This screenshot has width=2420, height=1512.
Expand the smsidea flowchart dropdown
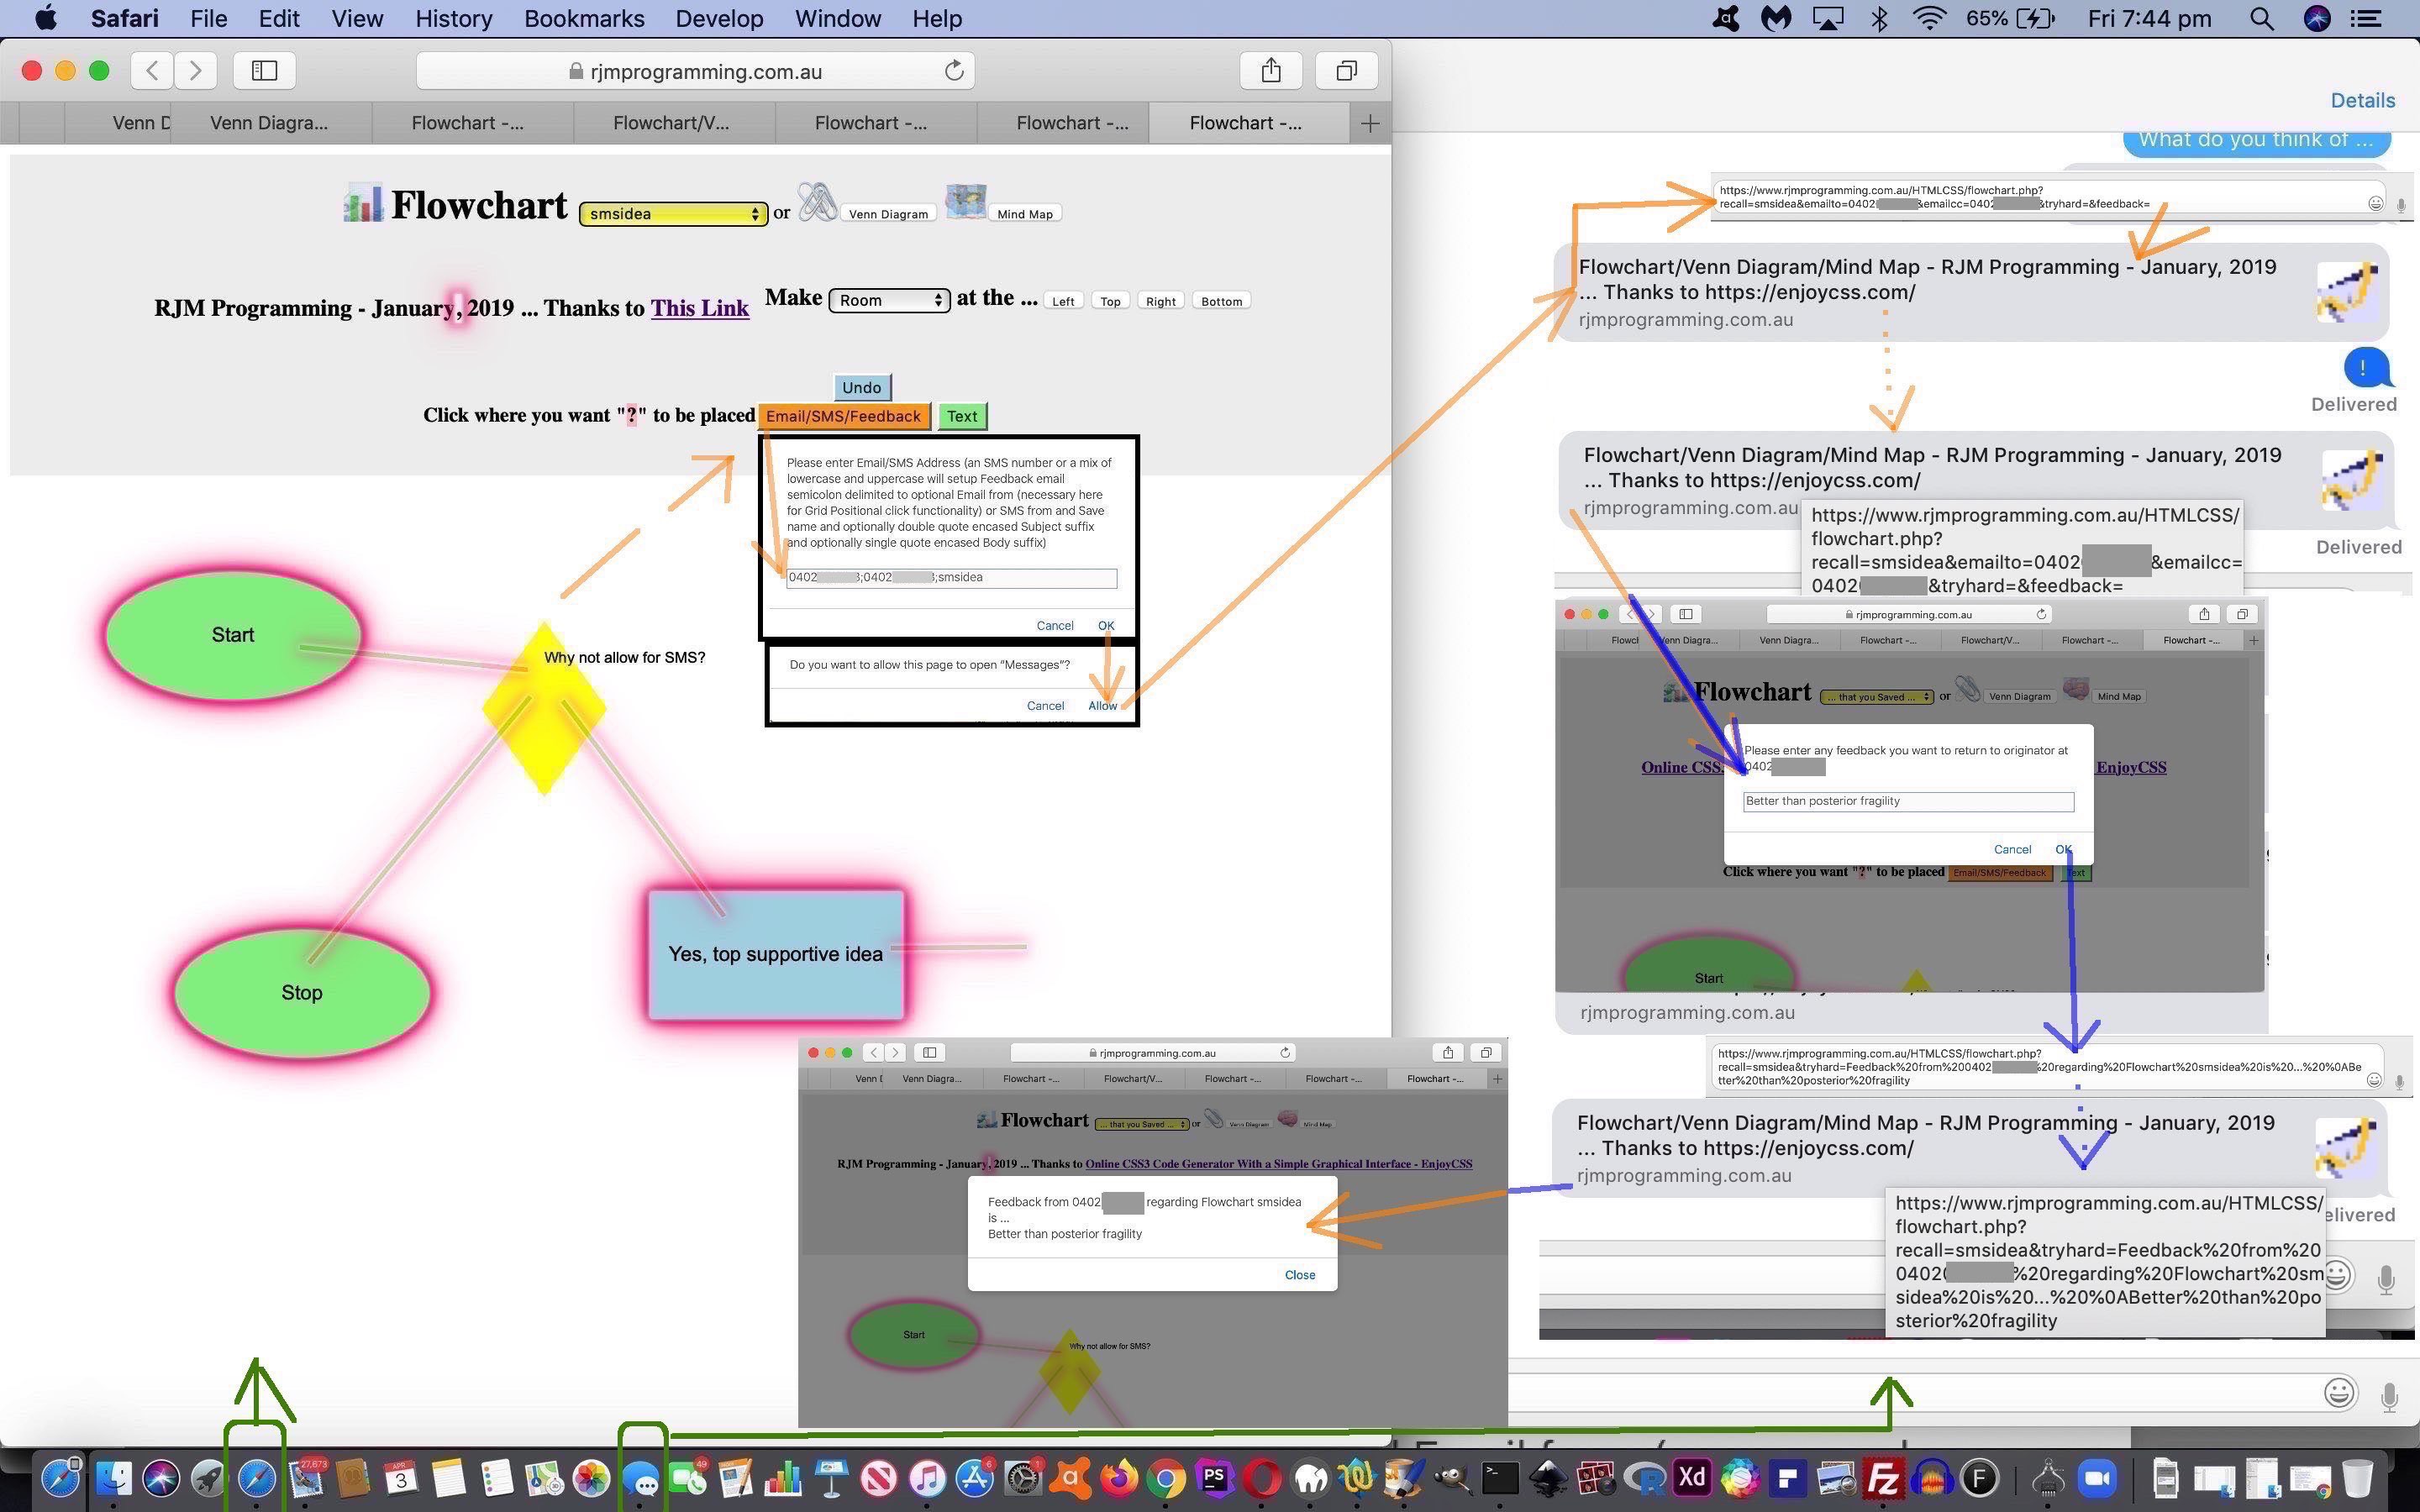tap(673, 213)
